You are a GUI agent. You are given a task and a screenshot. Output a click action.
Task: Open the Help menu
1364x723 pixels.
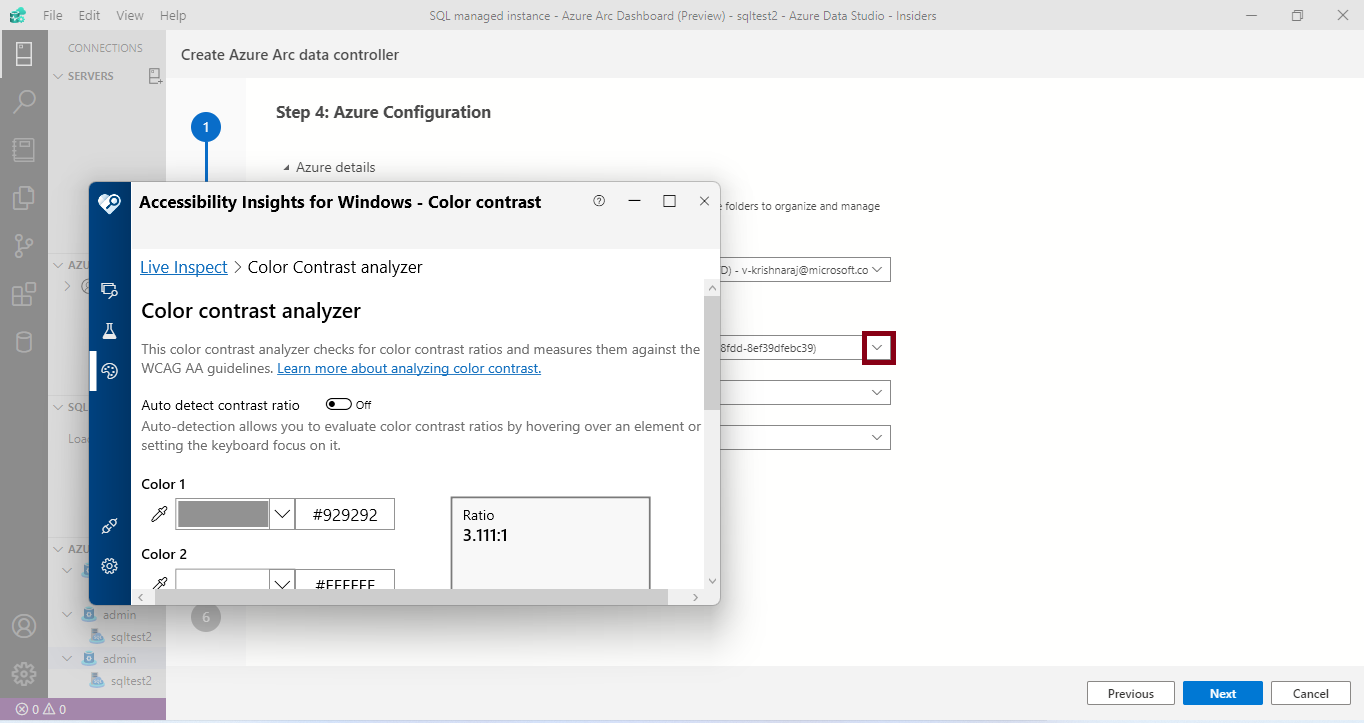172,15
